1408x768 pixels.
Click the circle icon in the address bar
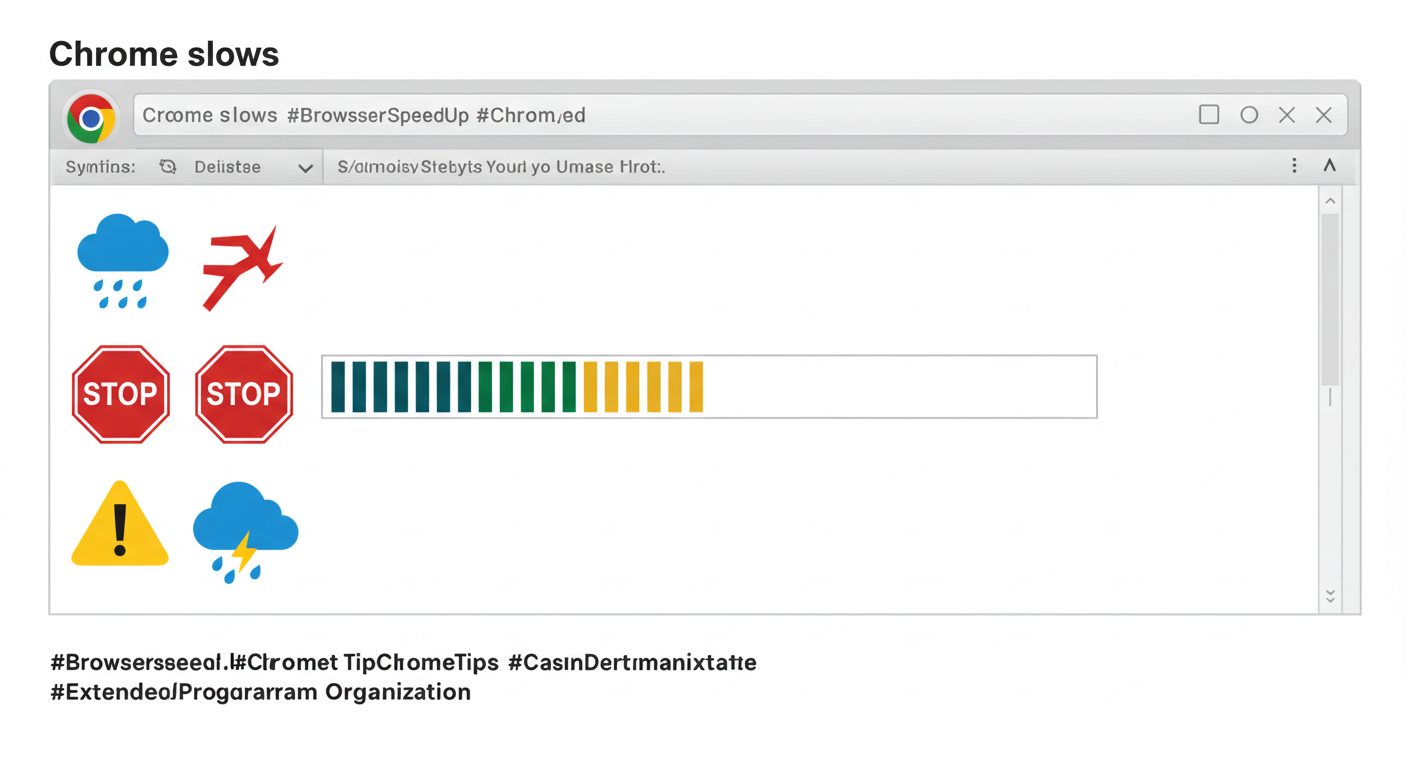(1249, 115)
